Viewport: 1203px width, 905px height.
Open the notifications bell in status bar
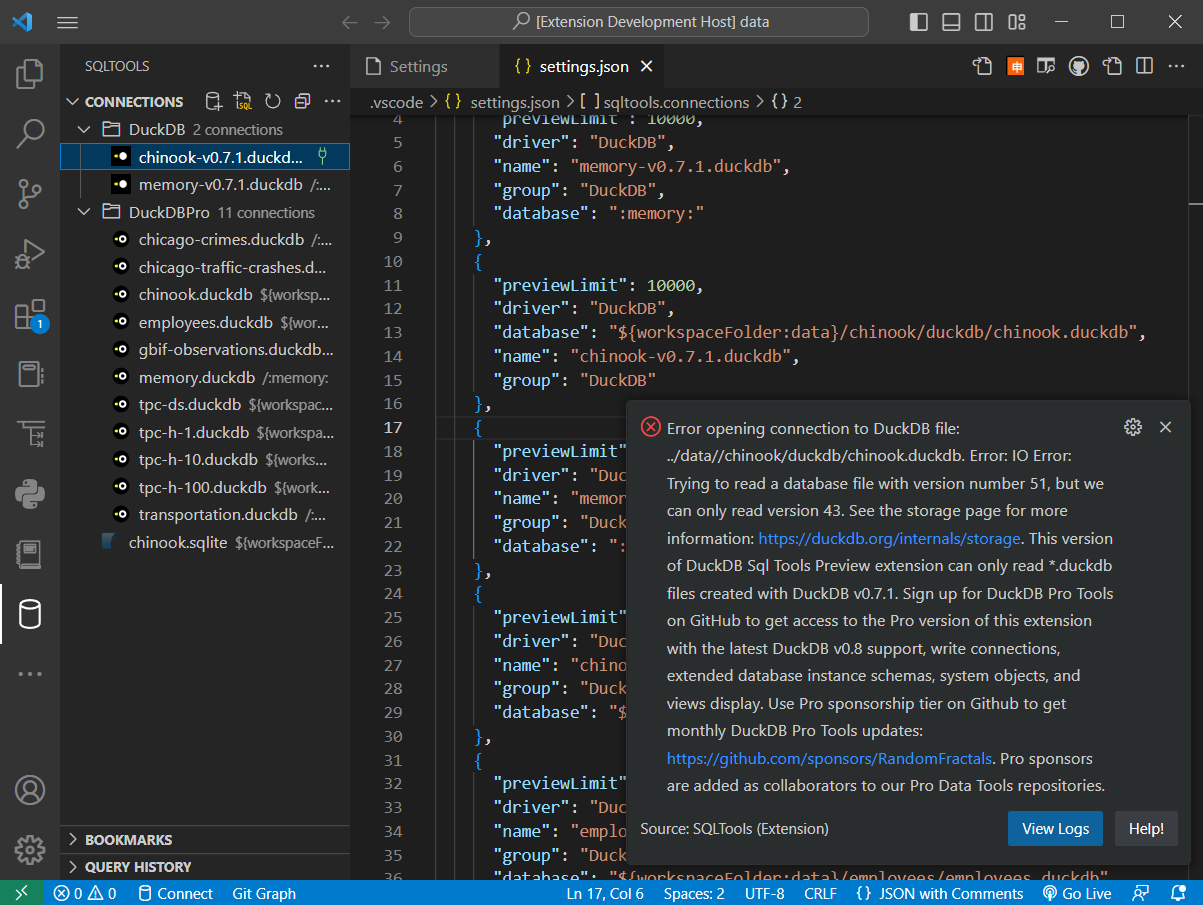point(1176,893)
